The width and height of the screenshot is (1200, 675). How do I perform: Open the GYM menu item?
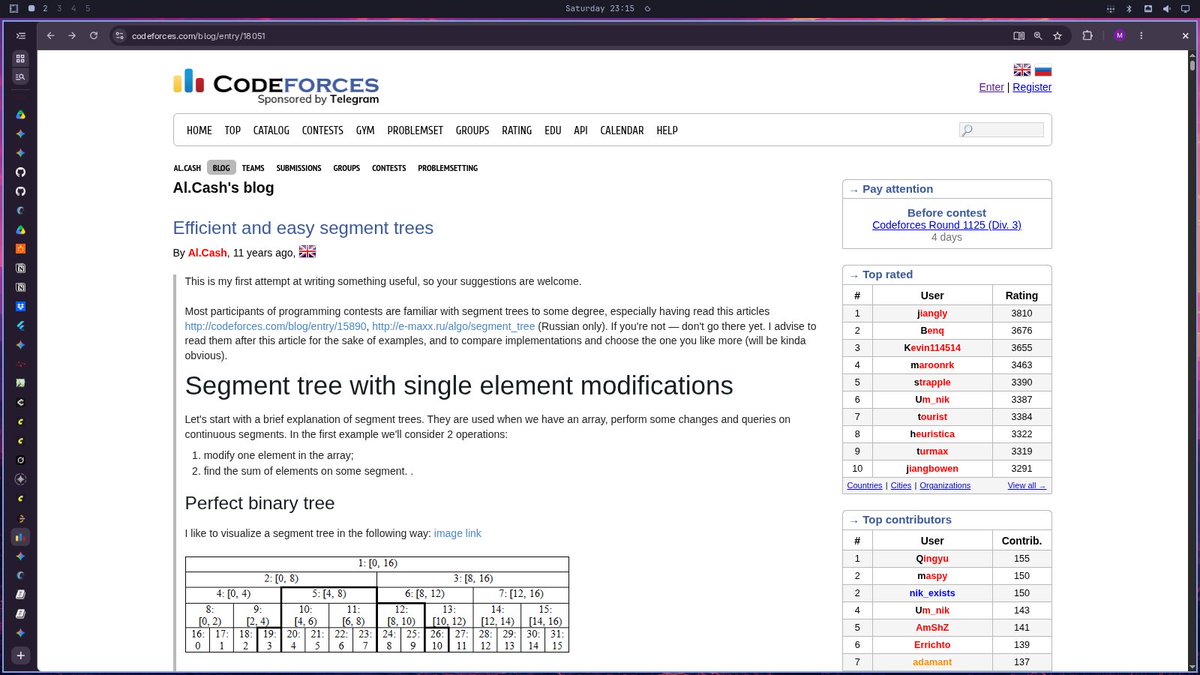(365, 130)
